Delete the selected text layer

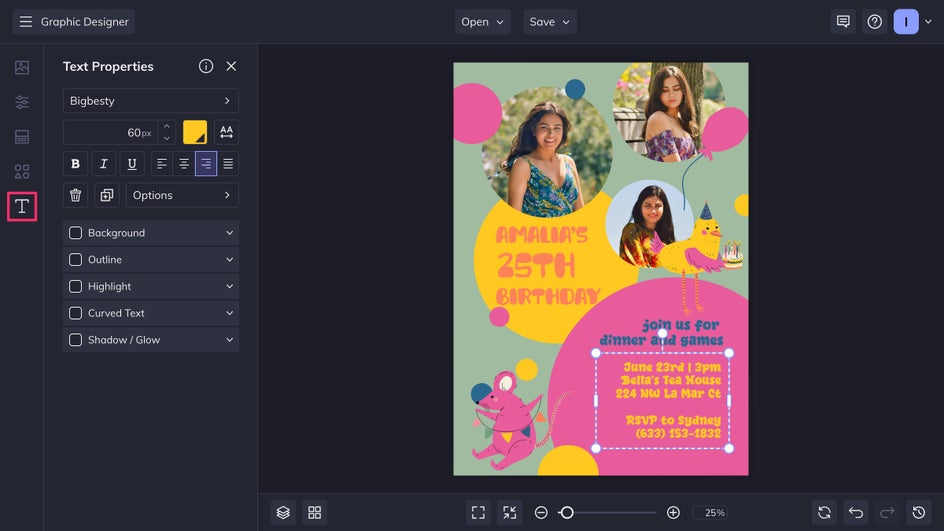click(x=75, y=195)
